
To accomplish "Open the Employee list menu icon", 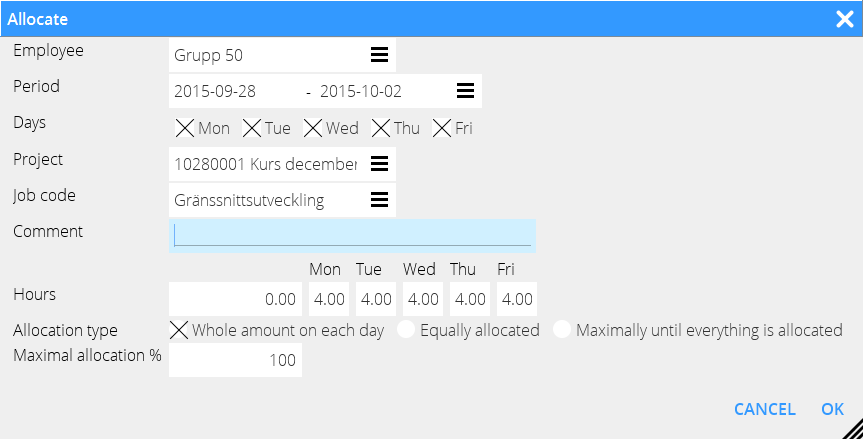I will pyautogui.click(x=380, y=55).
